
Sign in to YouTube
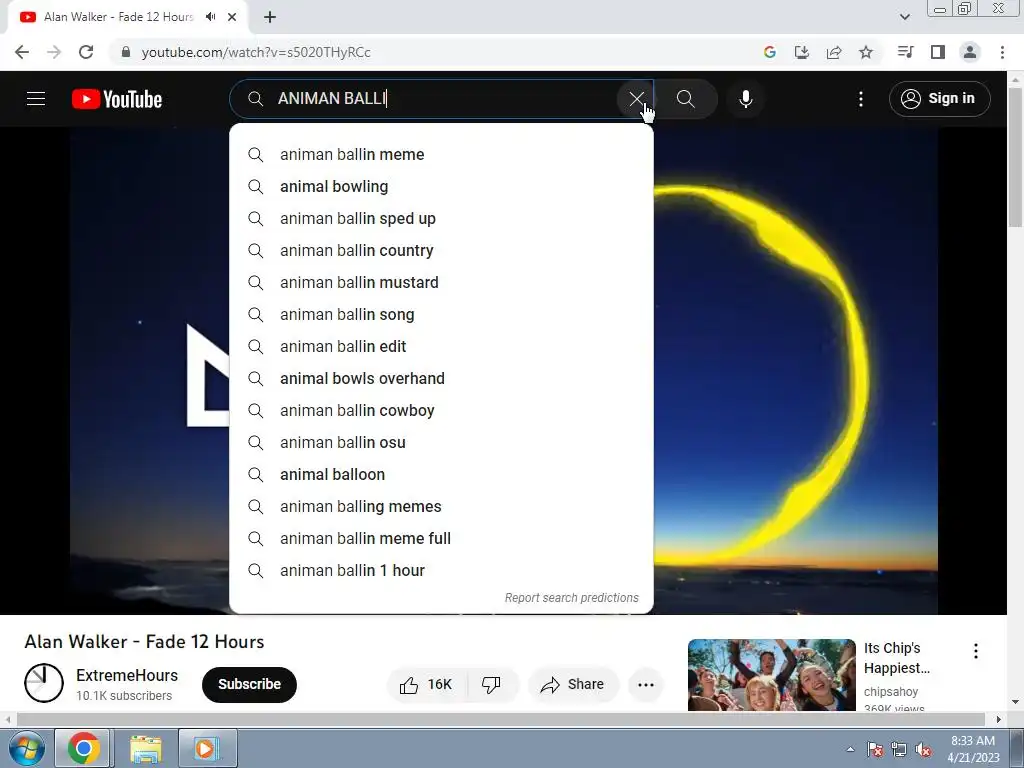point(939,99)
